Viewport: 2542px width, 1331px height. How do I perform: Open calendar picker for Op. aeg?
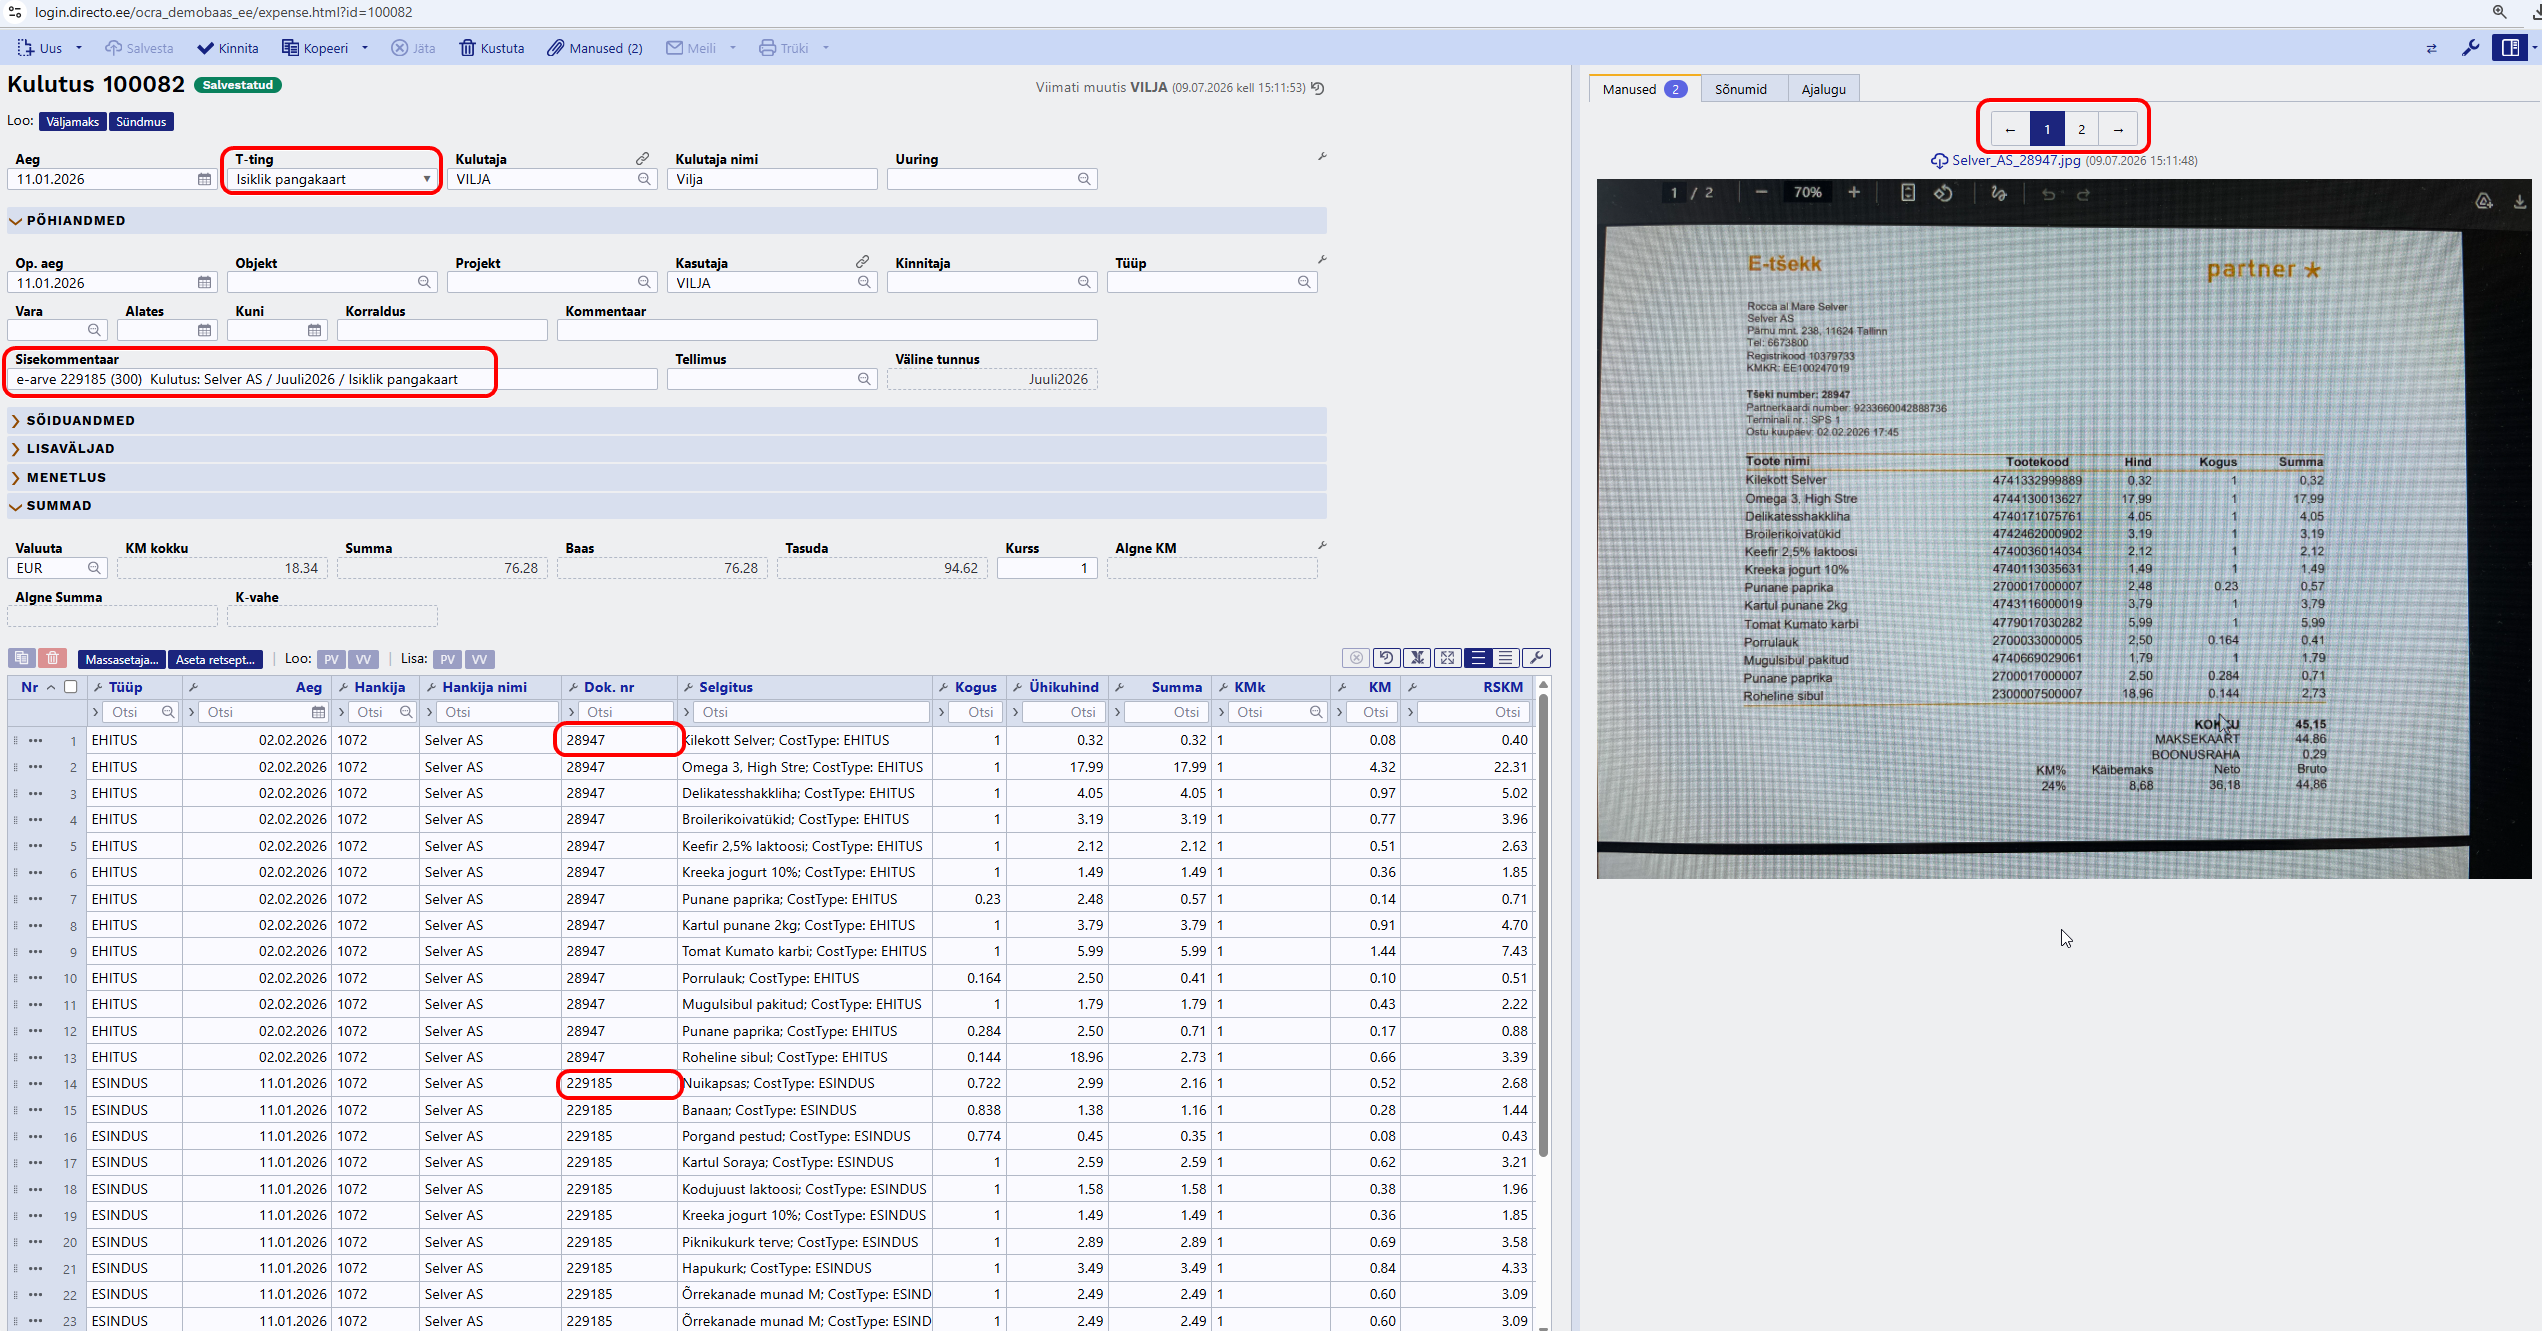tap(205, 283)
